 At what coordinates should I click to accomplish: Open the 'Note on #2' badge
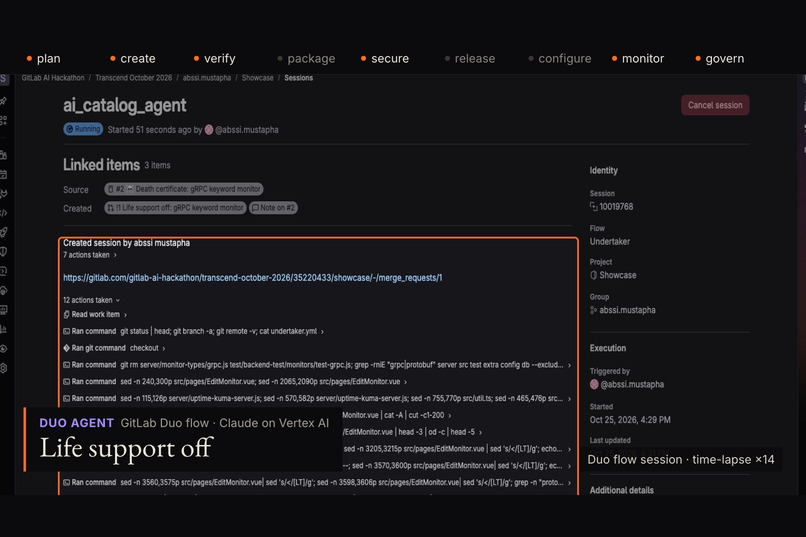coord(273,208)
